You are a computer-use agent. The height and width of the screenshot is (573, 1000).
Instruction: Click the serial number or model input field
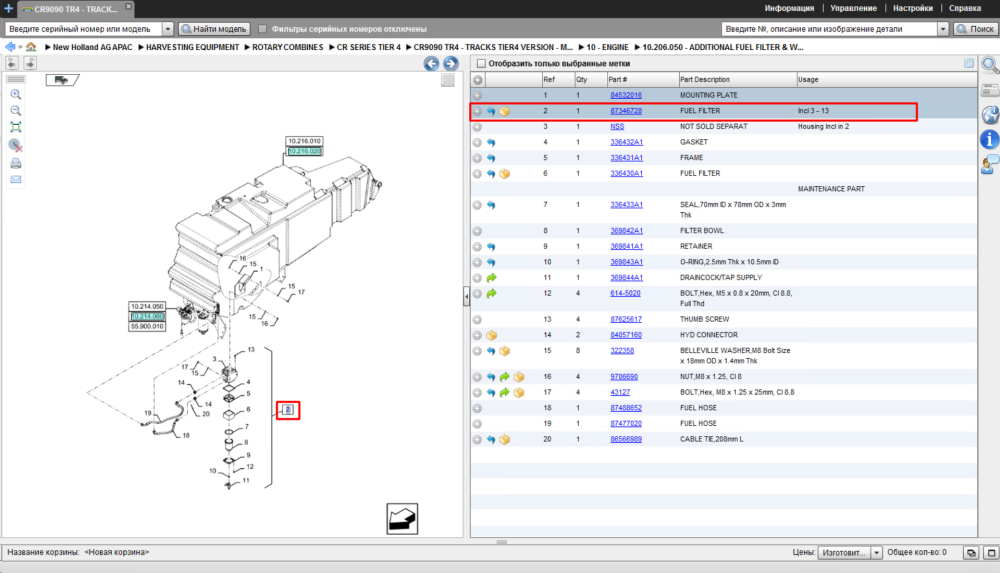(x=84, y=29)
